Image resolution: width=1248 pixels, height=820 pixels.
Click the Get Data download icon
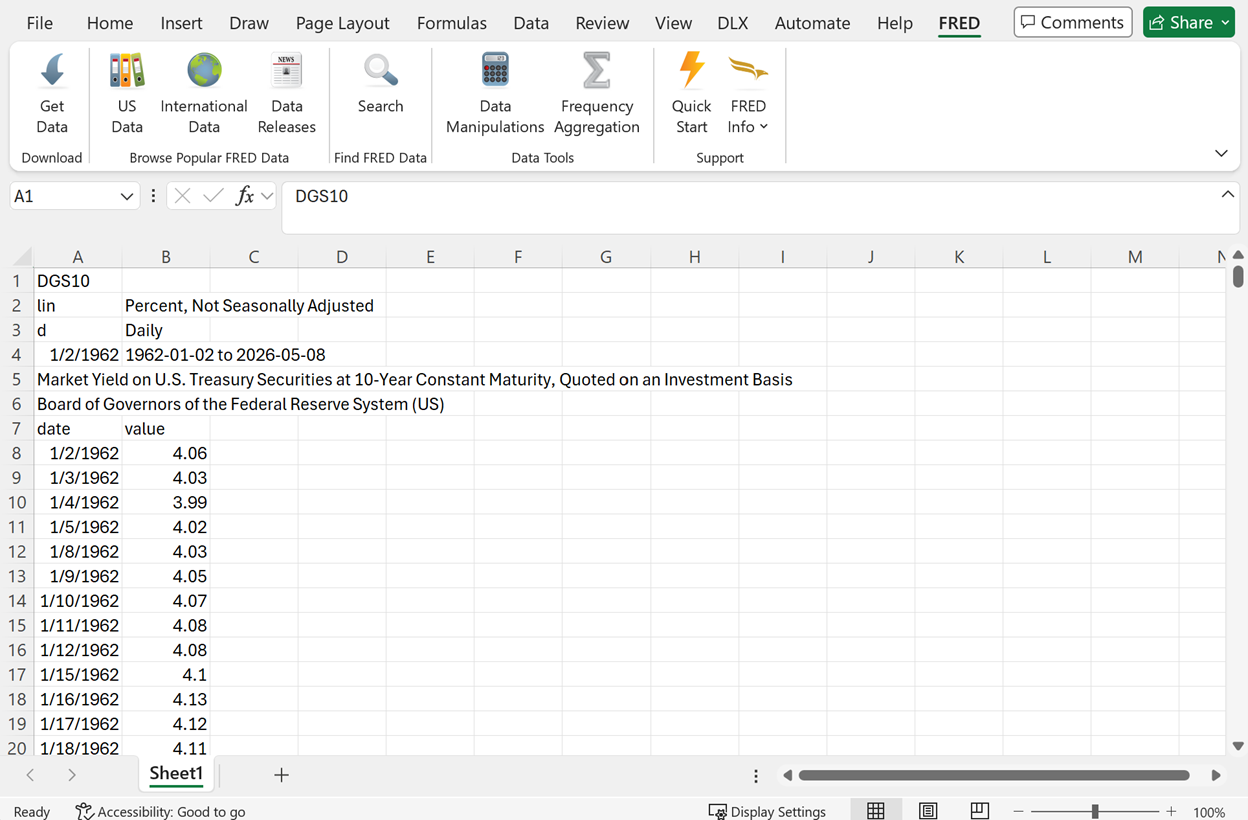[x=52, y=71]
